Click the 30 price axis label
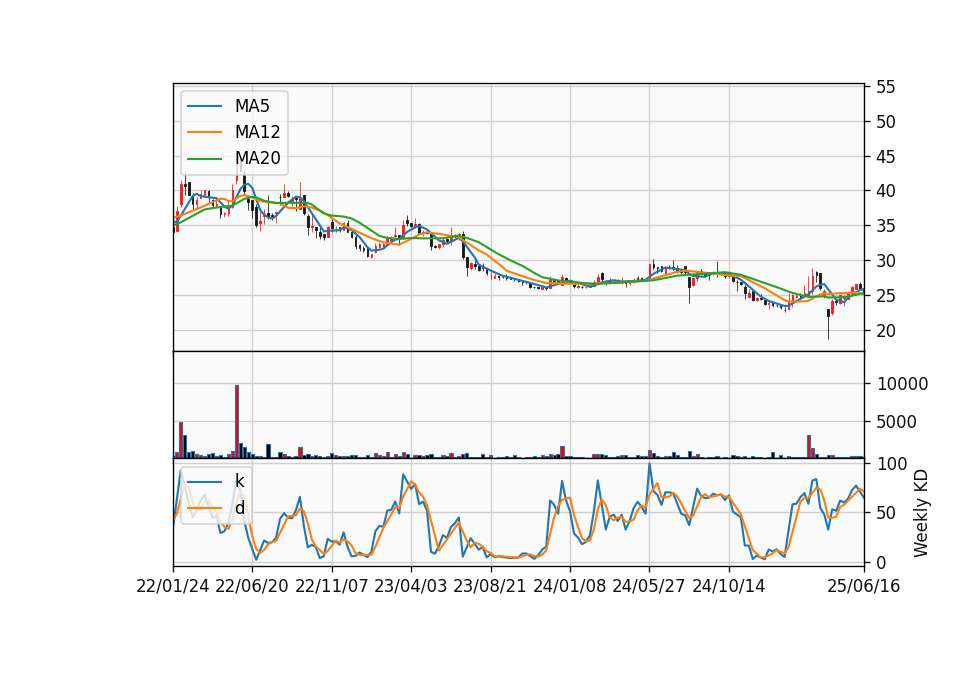The image size is (960, 690). coord(886,261)
